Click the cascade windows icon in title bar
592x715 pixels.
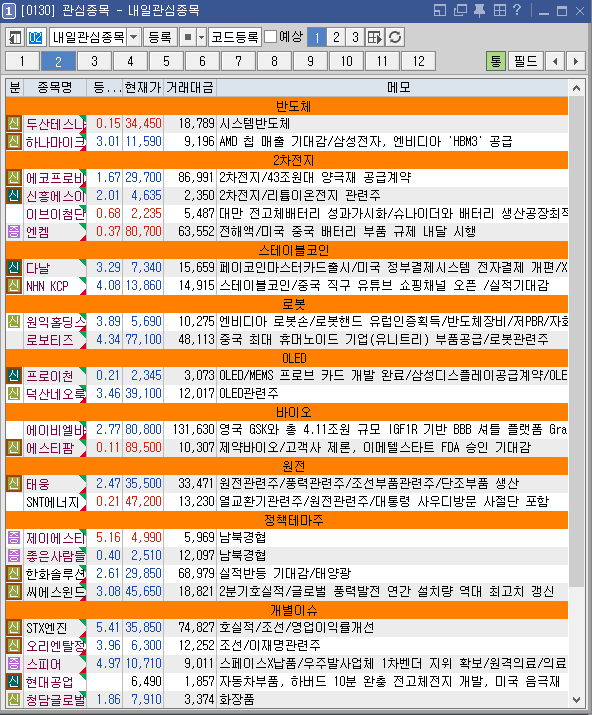click(x=460, y=10)
